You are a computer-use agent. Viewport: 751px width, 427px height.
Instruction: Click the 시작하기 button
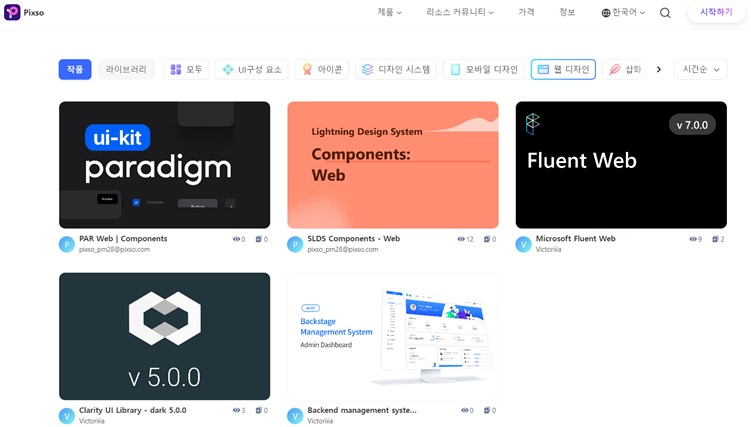click(x=716, y=12)
